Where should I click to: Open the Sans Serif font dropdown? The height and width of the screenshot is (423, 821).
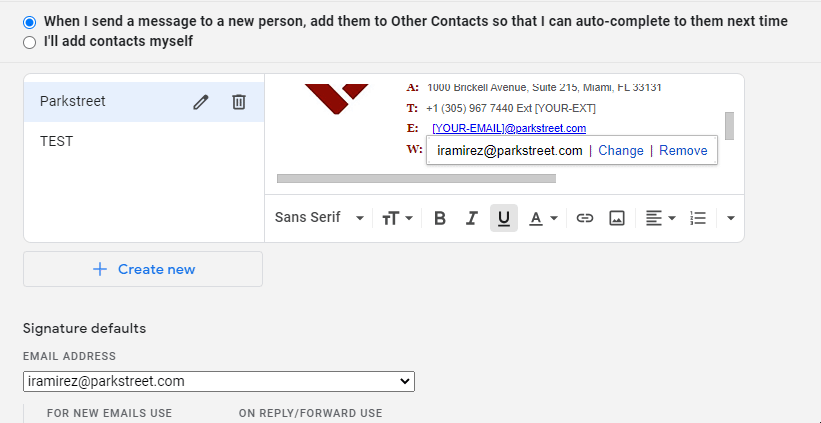[319, 218]
